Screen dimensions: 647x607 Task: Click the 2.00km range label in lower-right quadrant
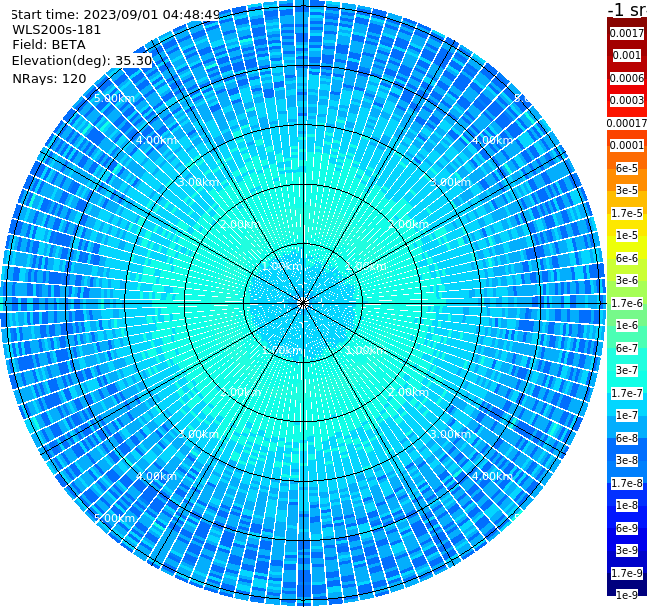408,392
